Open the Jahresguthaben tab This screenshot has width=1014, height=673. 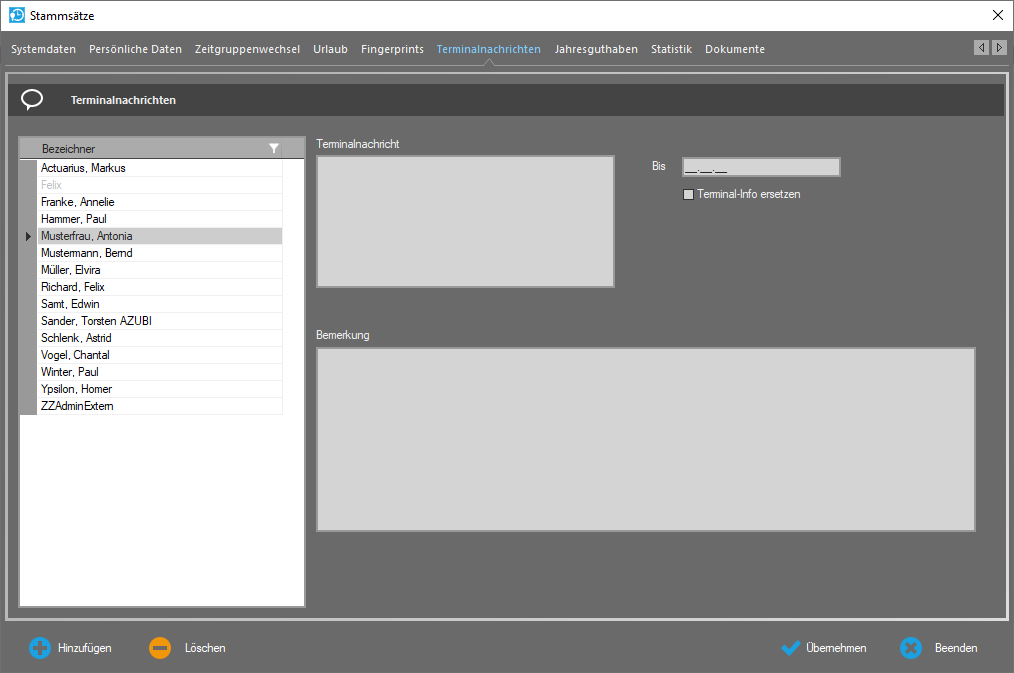click(596, 49)
